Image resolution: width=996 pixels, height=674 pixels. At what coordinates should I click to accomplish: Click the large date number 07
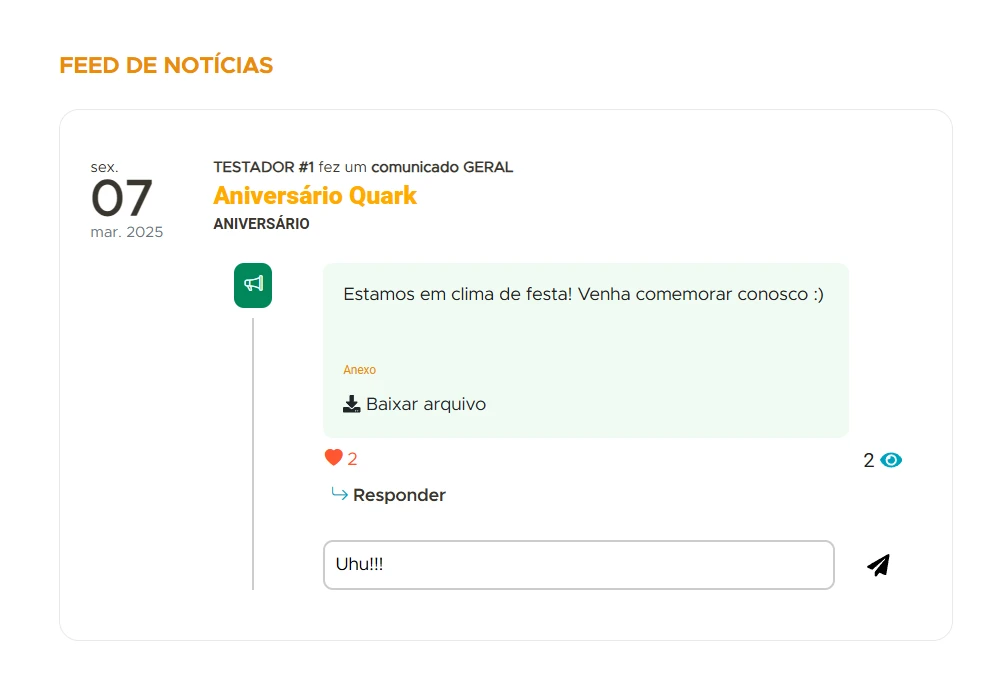pyautogui.click(x=122, y=198)
